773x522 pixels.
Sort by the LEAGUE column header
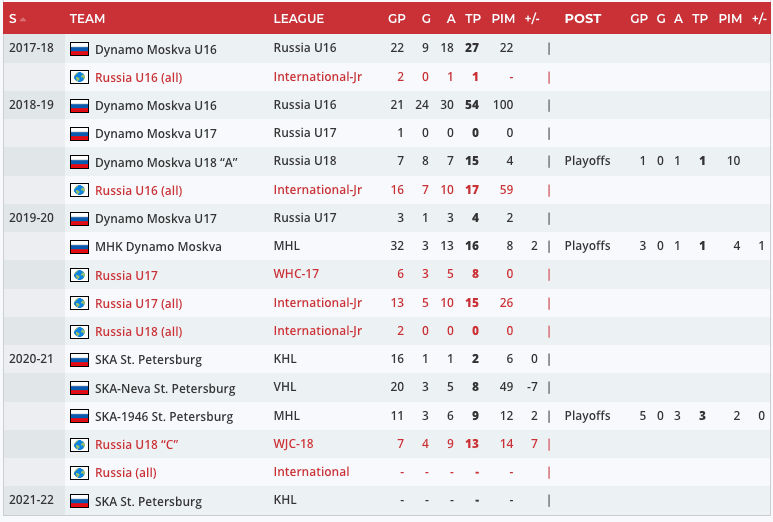(298, 19)
